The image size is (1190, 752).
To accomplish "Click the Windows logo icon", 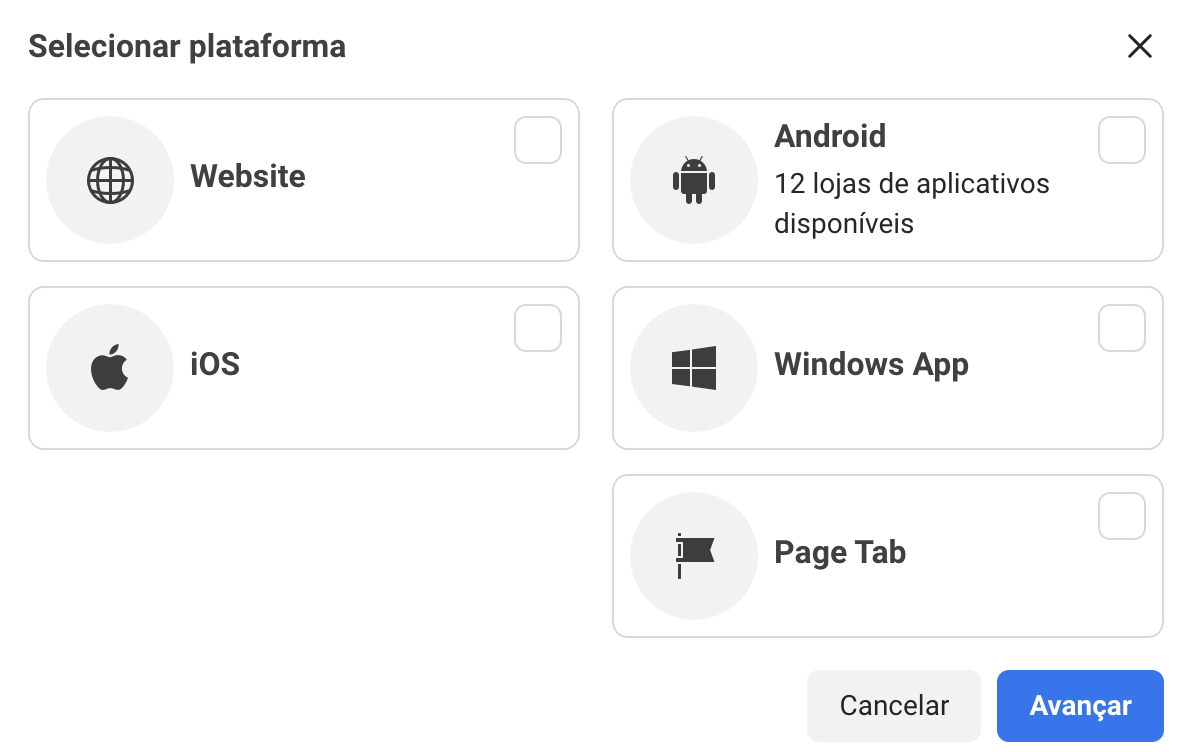I will (694, 368).
